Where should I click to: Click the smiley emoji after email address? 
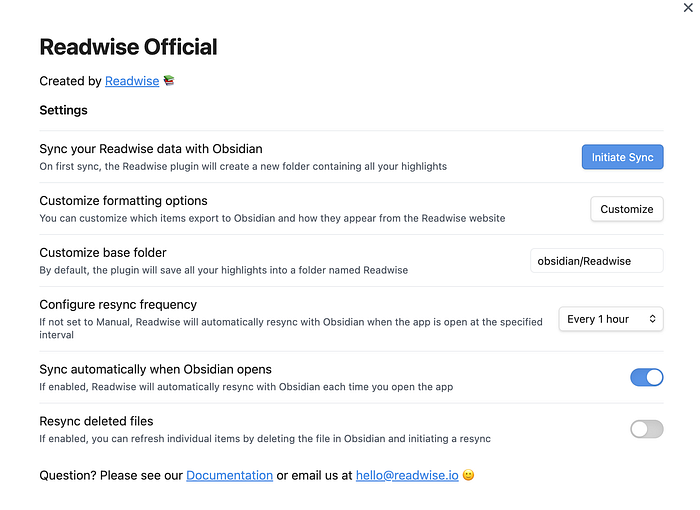click(468, 475)
